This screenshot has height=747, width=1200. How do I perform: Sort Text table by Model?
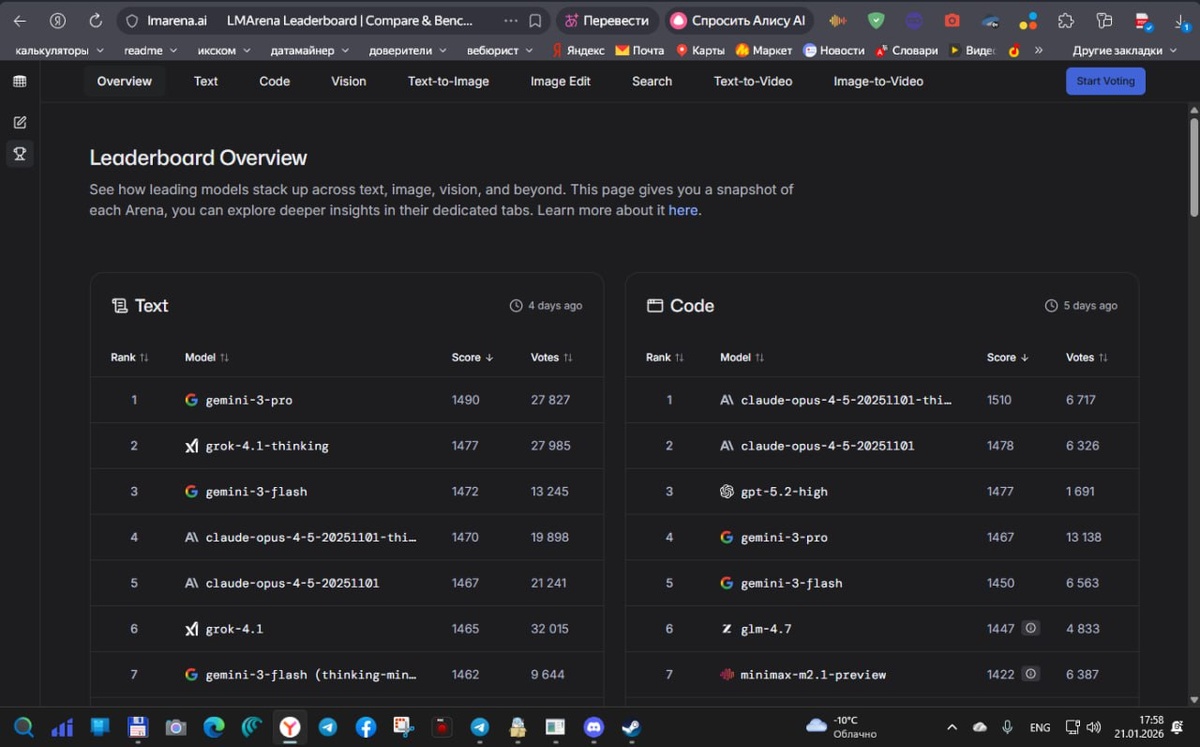[207, 357]
